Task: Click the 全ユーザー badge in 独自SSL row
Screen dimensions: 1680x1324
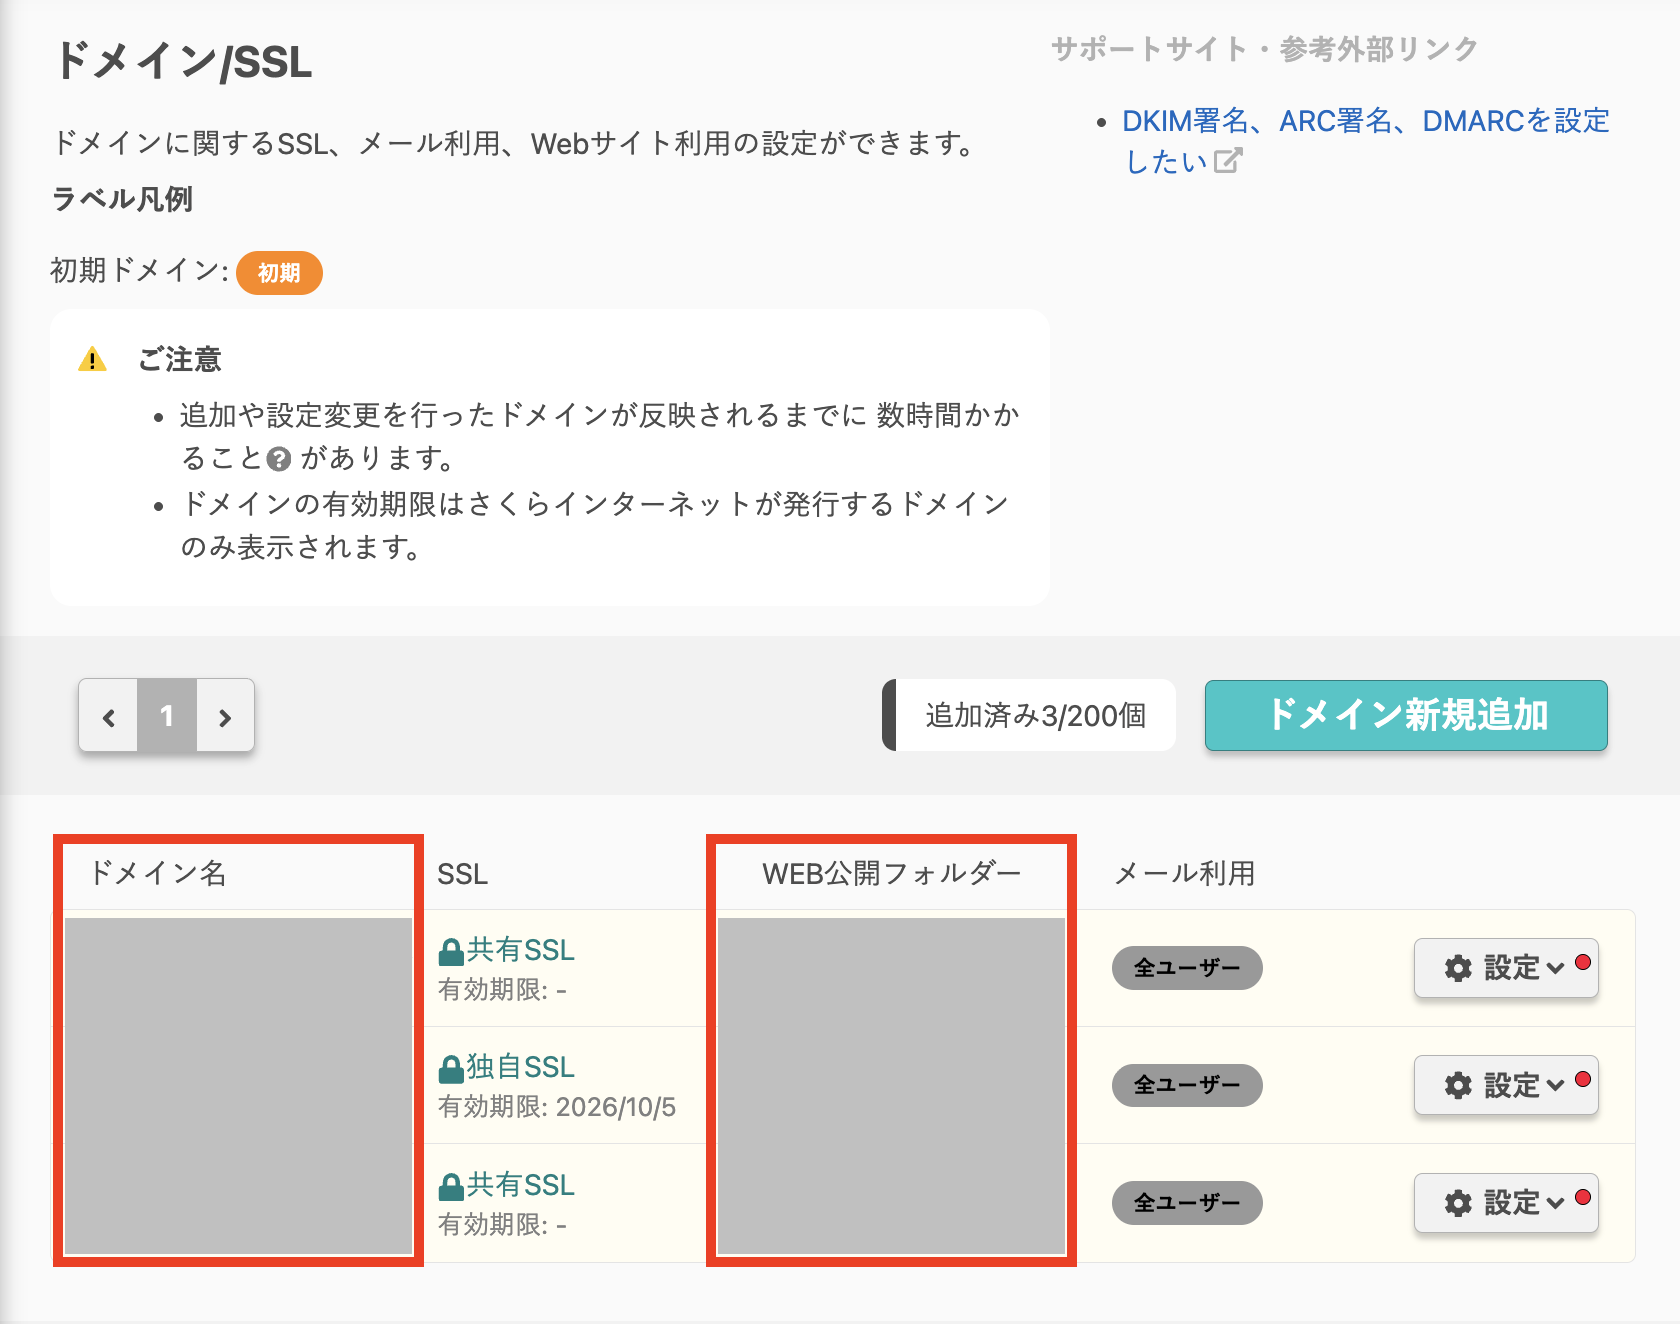Action: coord(1187,1085)
